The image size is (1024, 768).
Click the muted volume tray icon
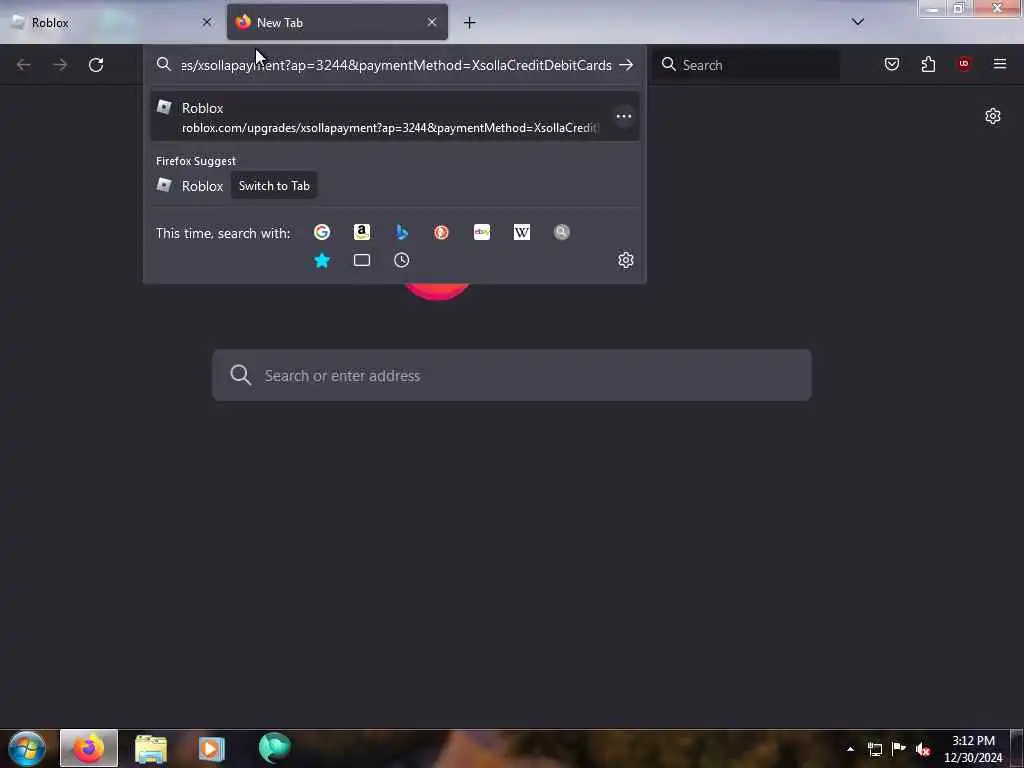[923, 749]
